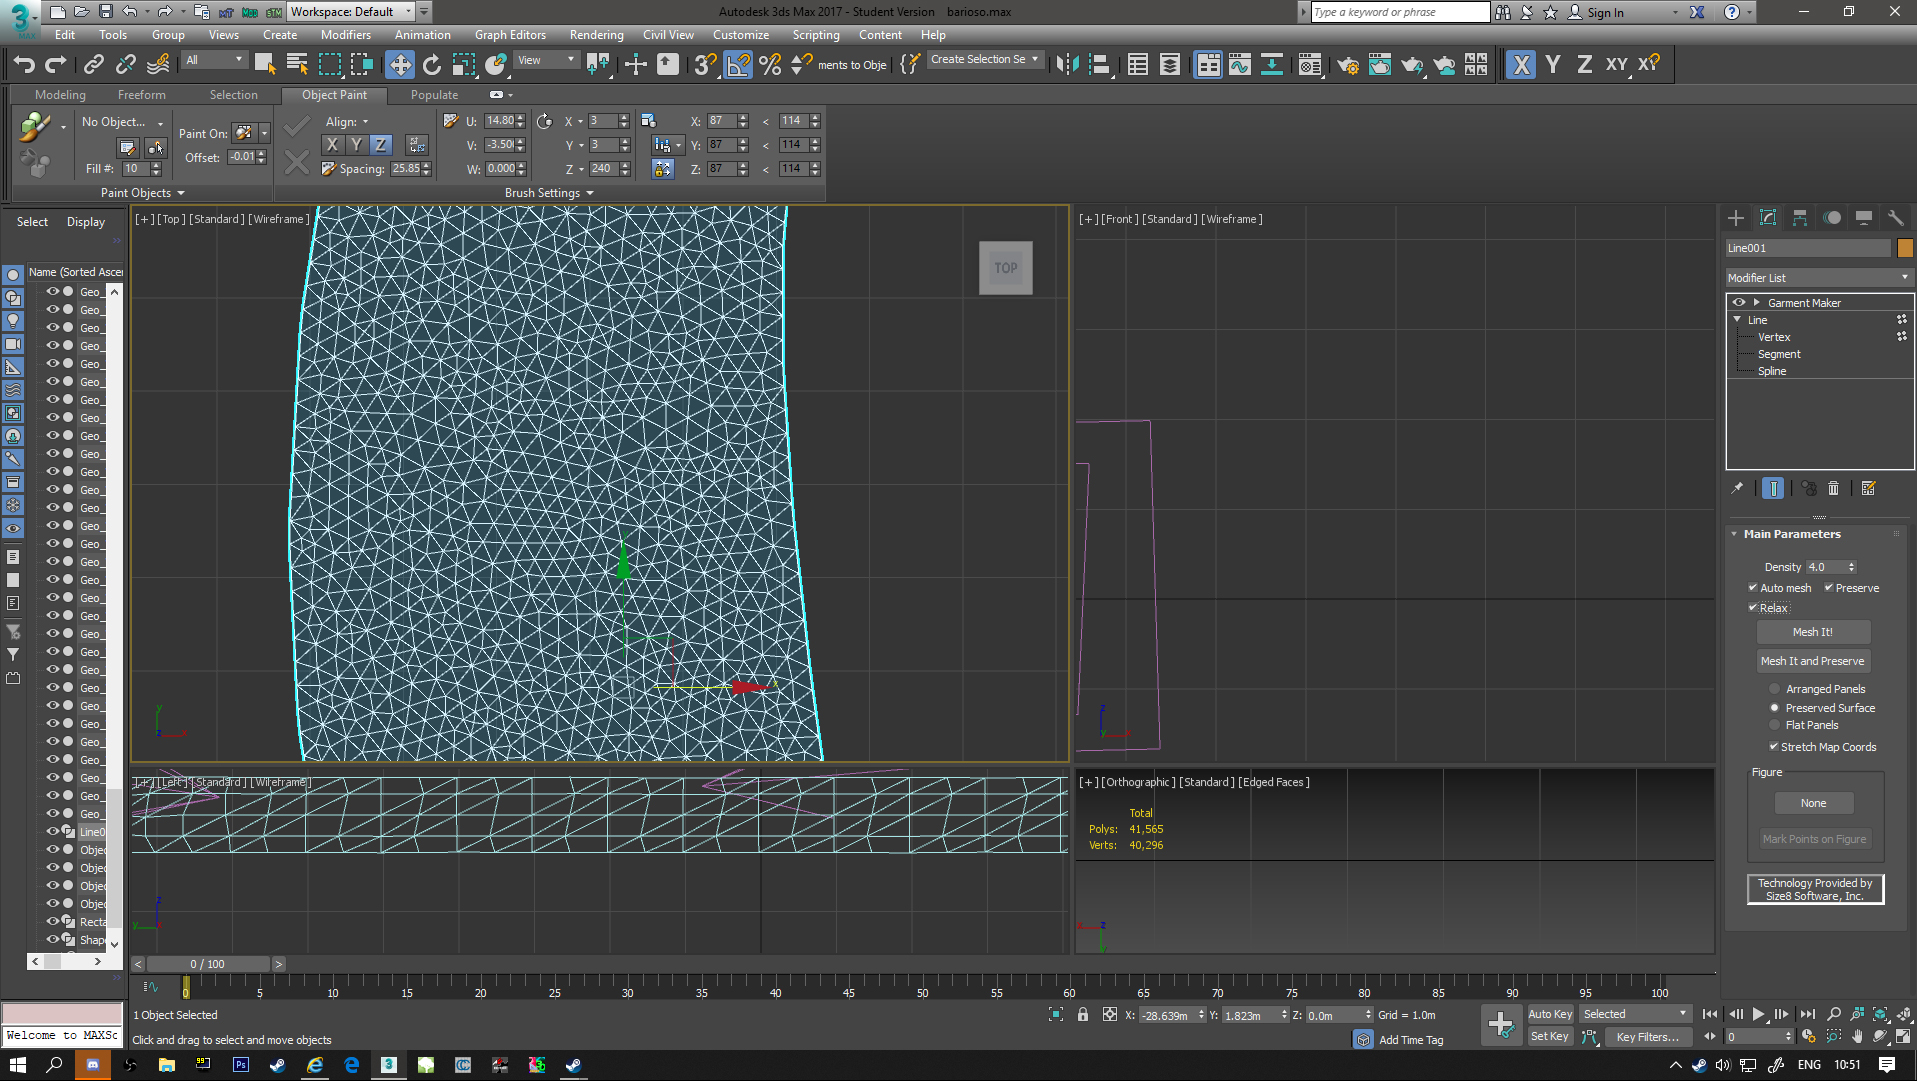Open the Rendering menu

pos(596,35)
